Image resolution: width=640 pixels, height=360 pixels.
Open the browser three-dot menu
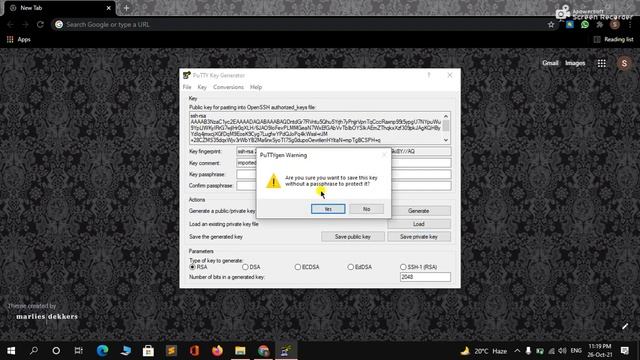[x=630, y=24]
